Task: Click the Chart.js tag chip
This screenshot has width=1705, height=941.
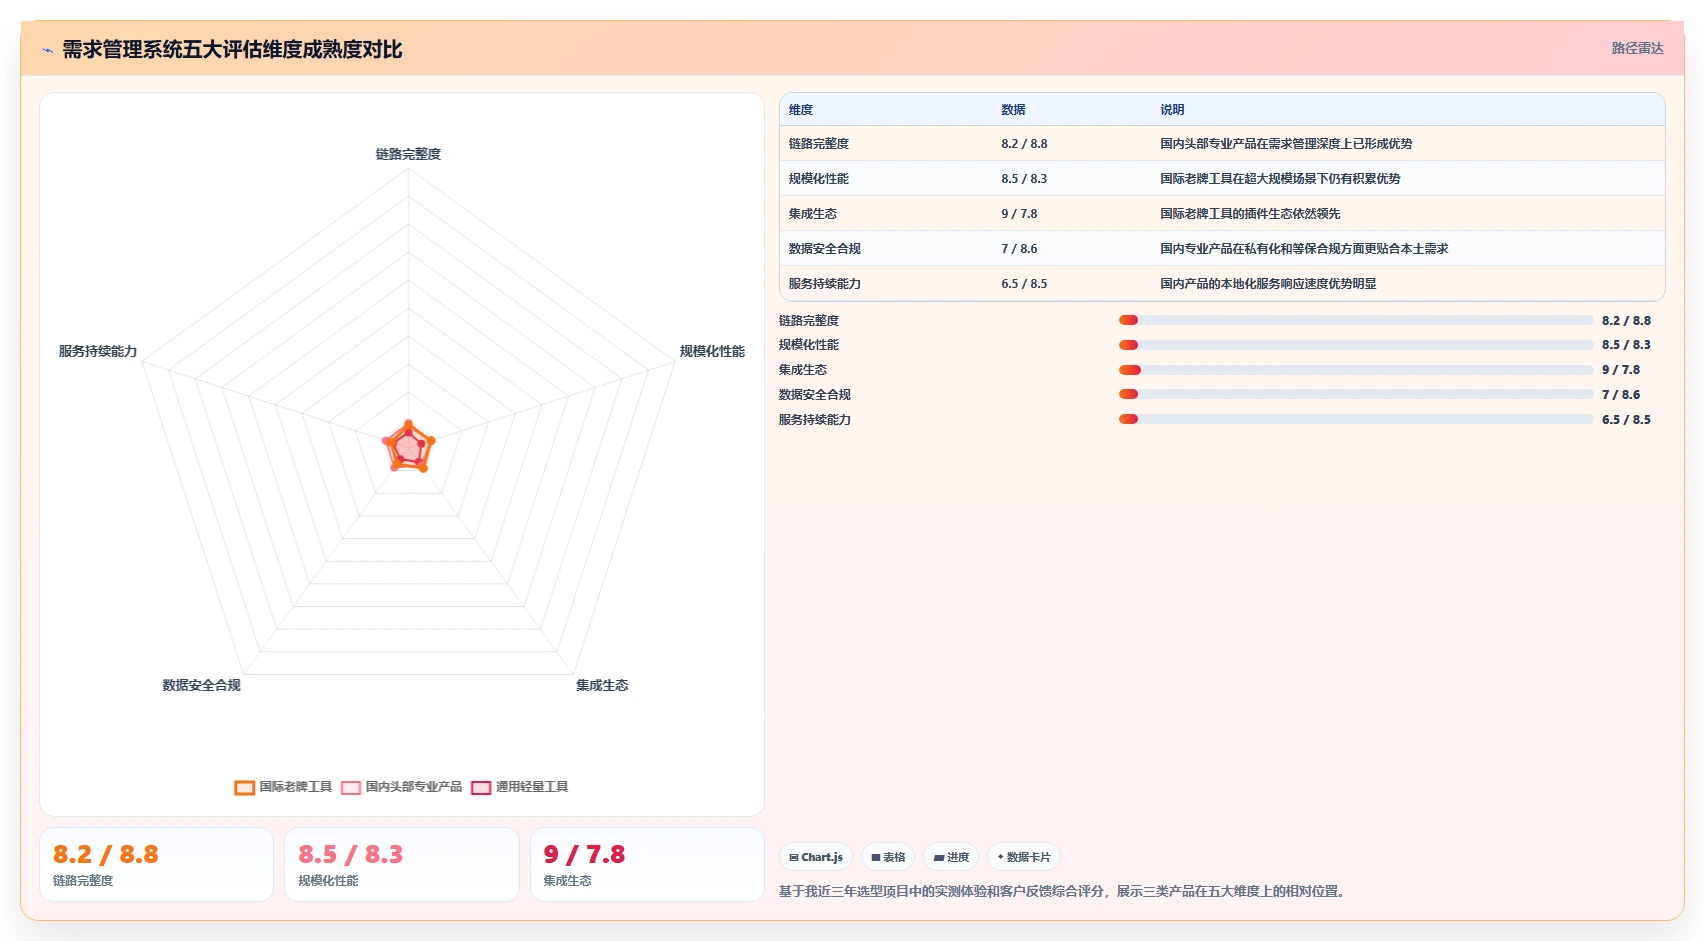Action: click(x=815, y=857)
